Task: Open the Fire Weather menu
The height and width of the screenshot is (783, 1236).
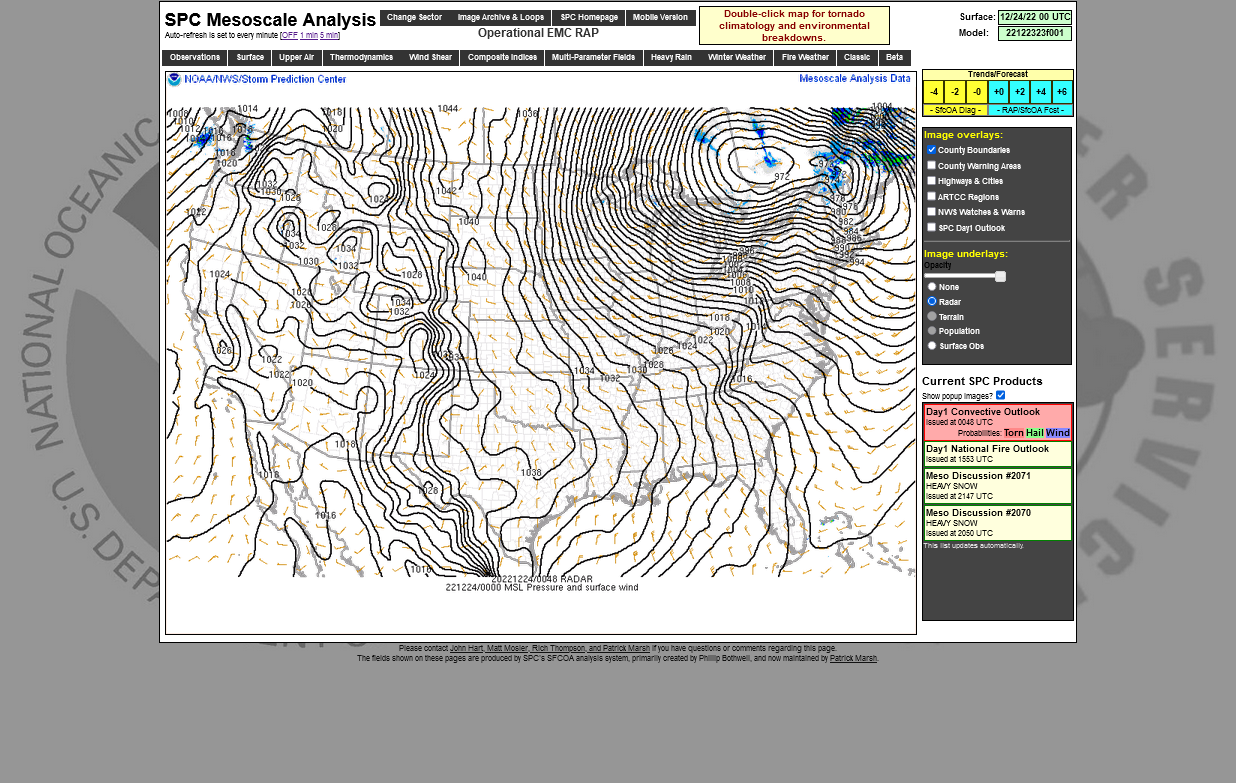Action: [x=805, y=58]
